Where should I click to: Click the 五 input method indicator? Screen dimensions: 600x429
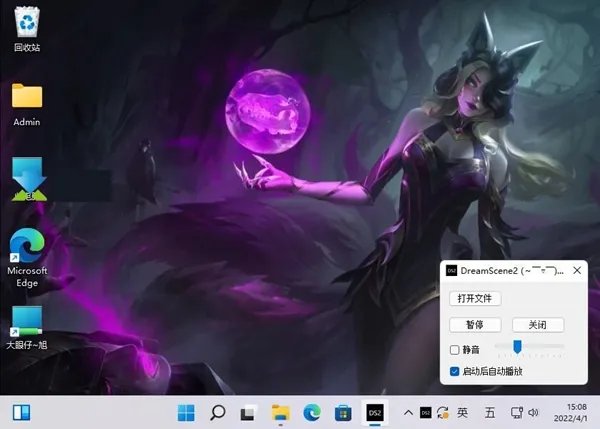(489, 411)
